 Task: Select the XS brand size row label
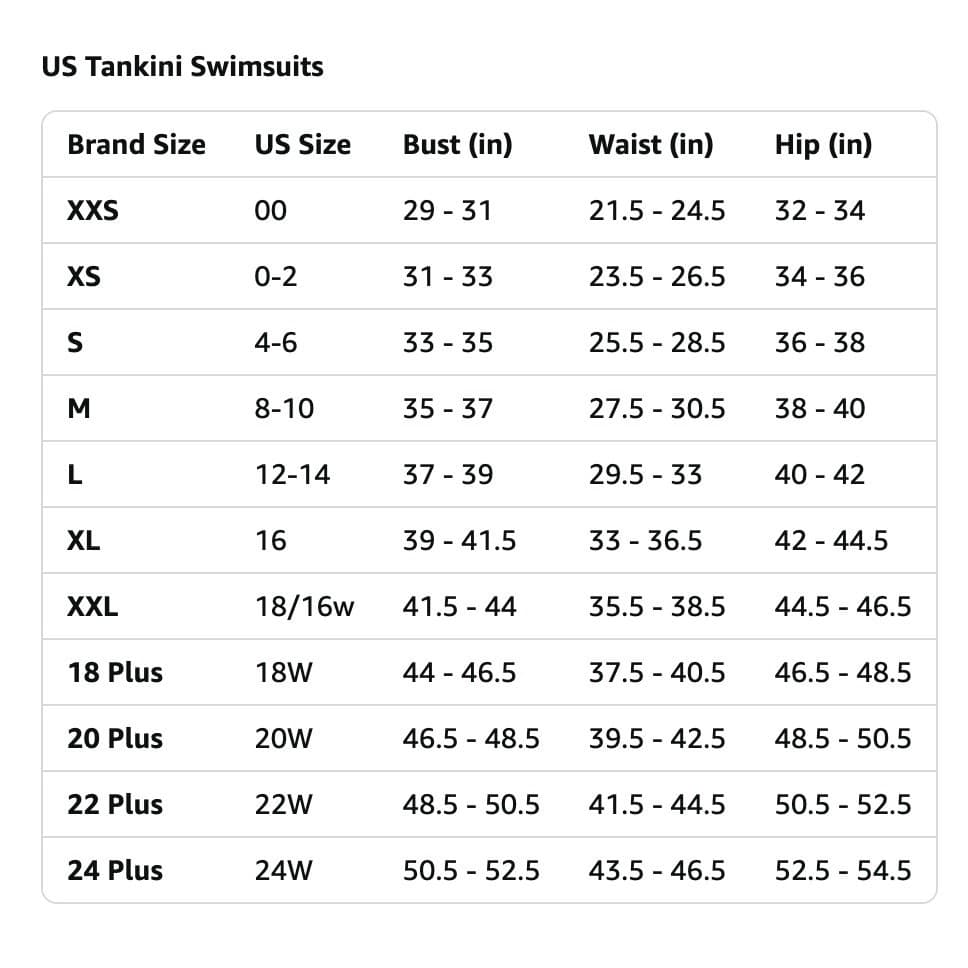click(84, 277)
